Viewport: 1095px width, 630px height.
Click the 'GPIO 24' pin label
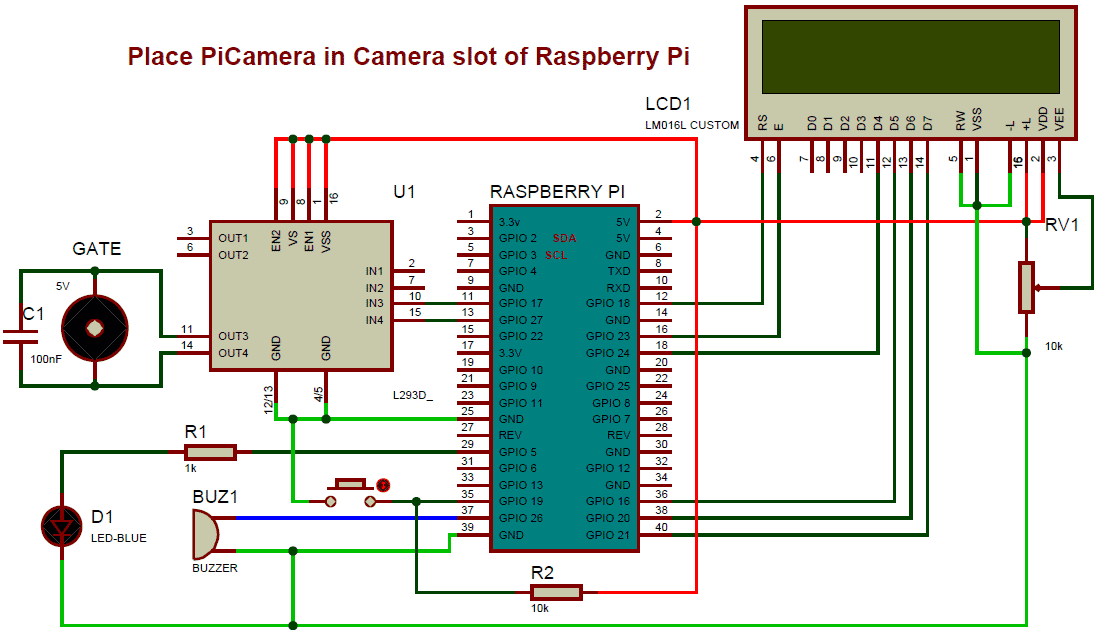click(608, 353)
